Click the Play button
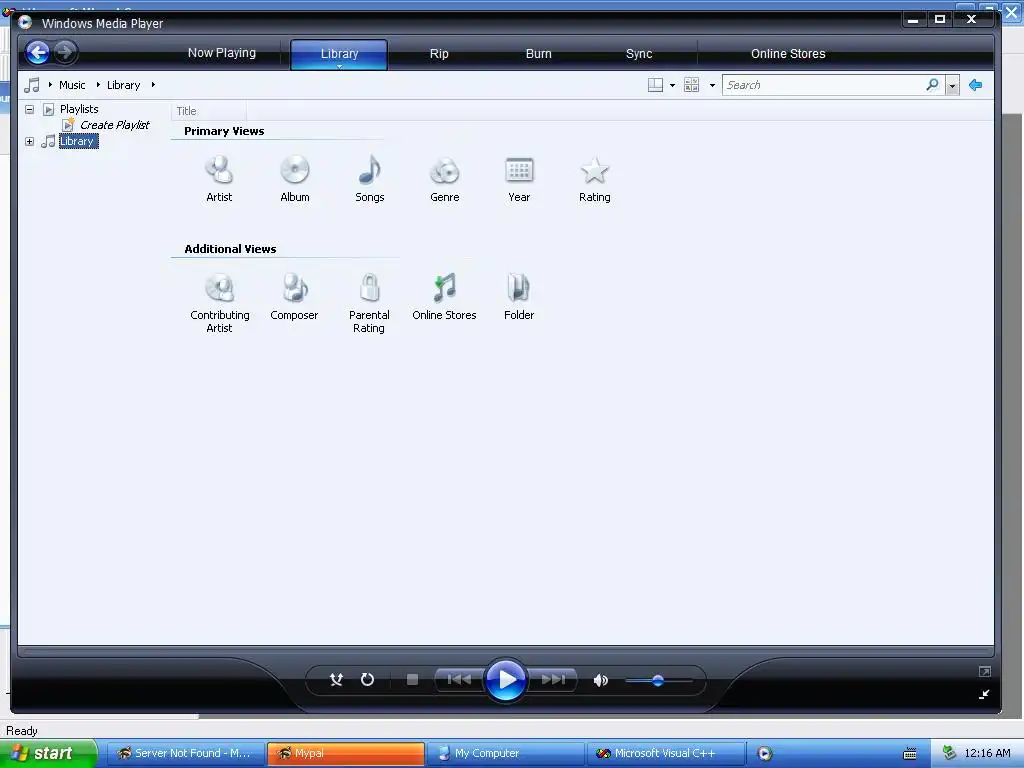Viewport: 1024px width, 768px height. click(506, 680)
